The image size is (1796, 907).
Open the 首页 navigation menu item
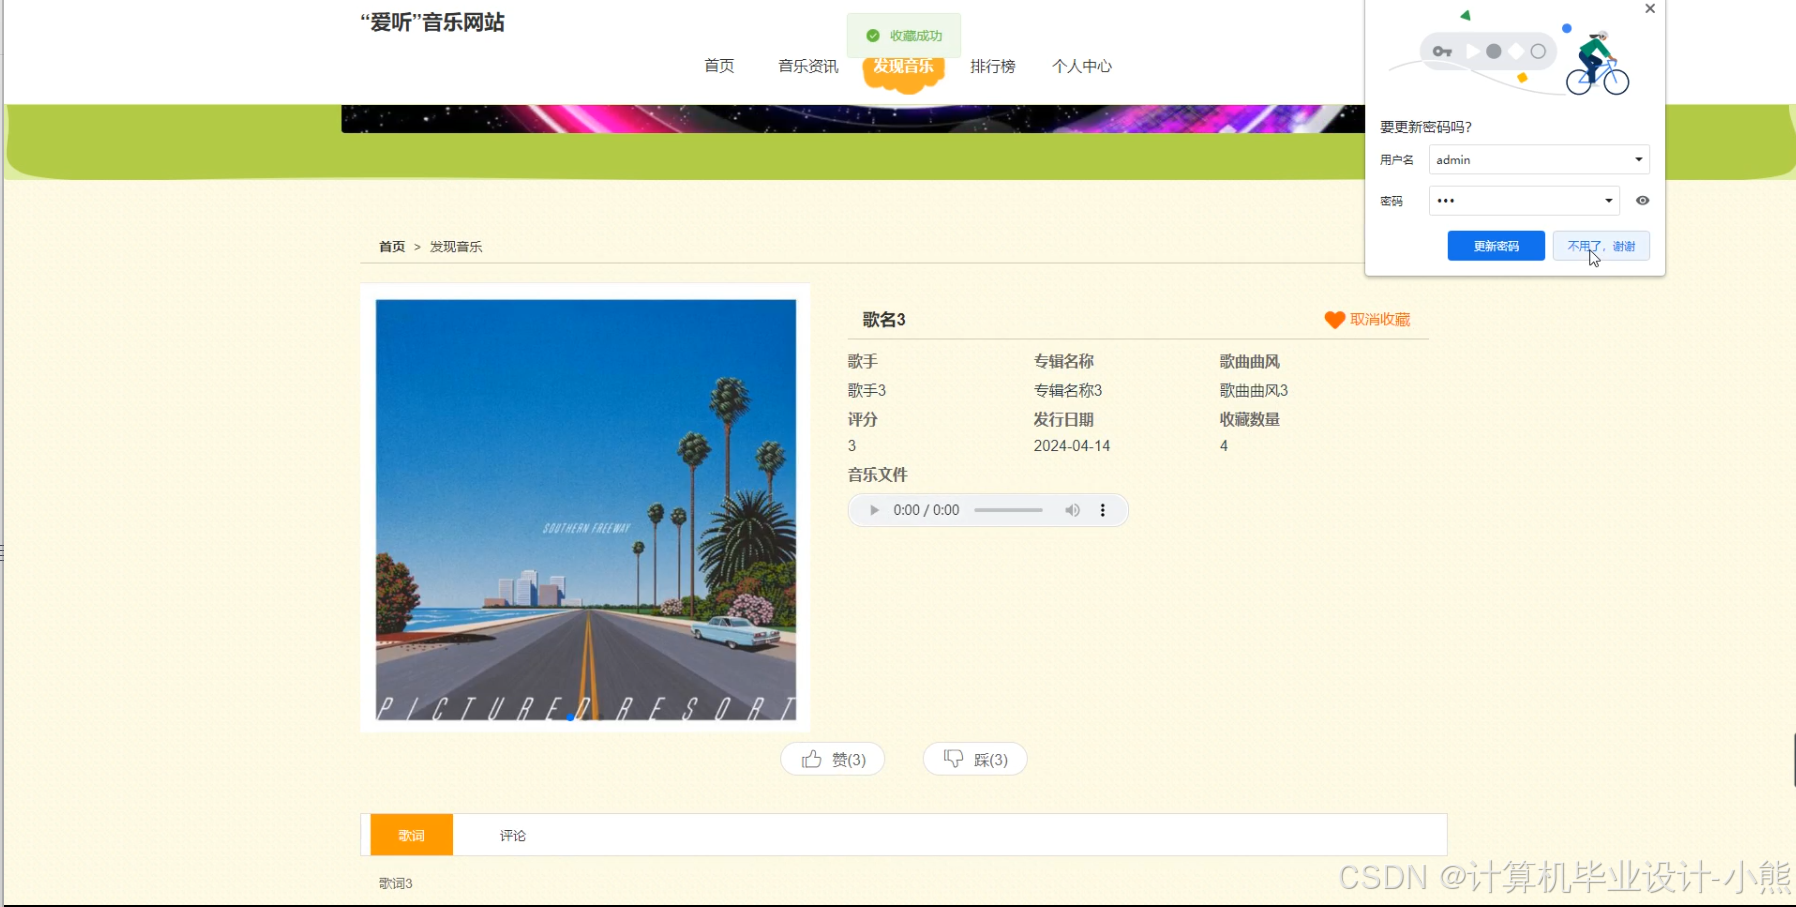[719, 66]
